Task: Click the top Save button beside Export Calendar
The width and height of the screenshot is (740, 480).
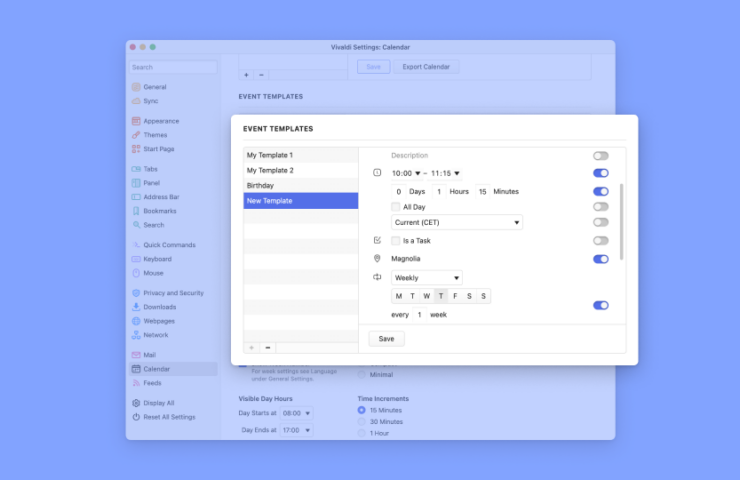Action: 373,67
